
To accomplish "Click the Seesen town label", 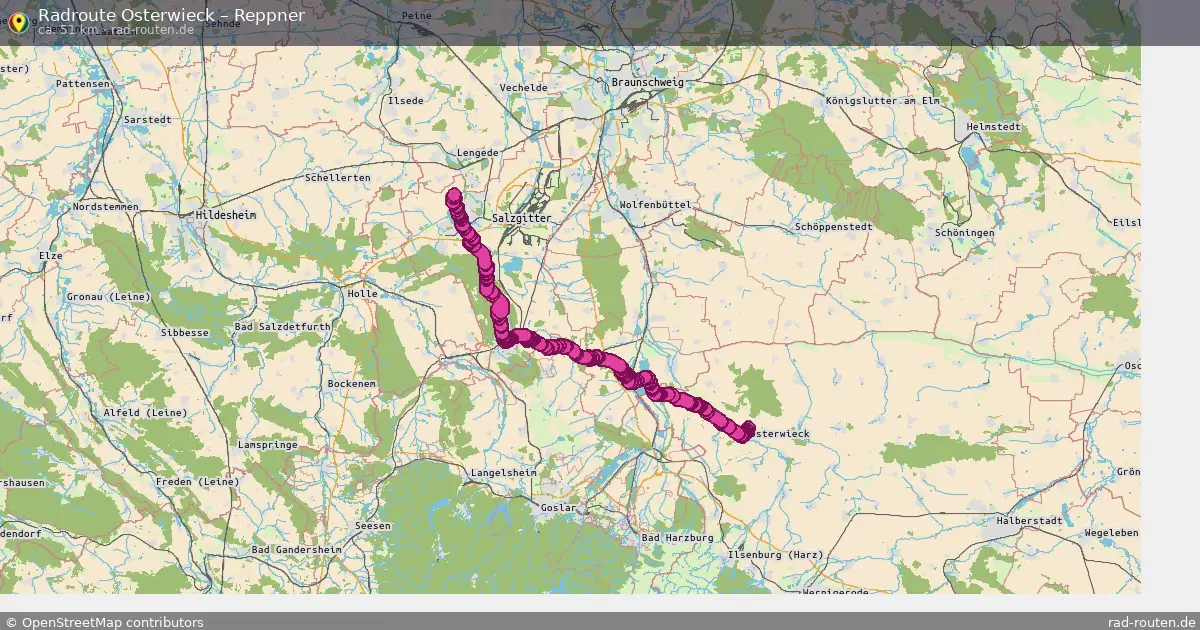I will coord(373,525).
